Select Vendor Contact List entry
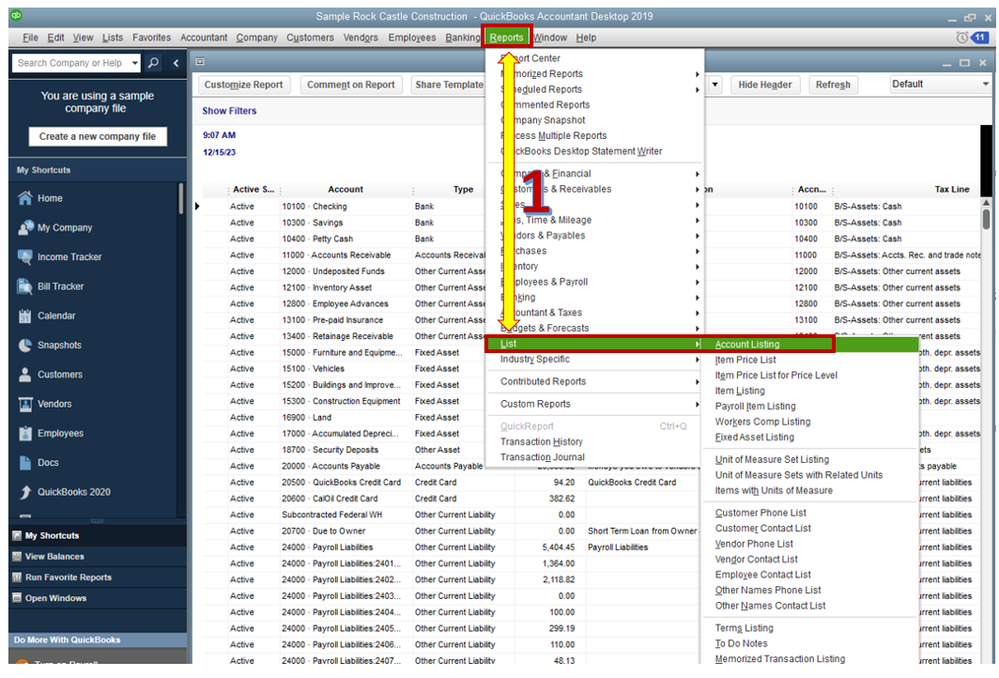Screen dimensions: 999x678 click(x=756, y=559)
